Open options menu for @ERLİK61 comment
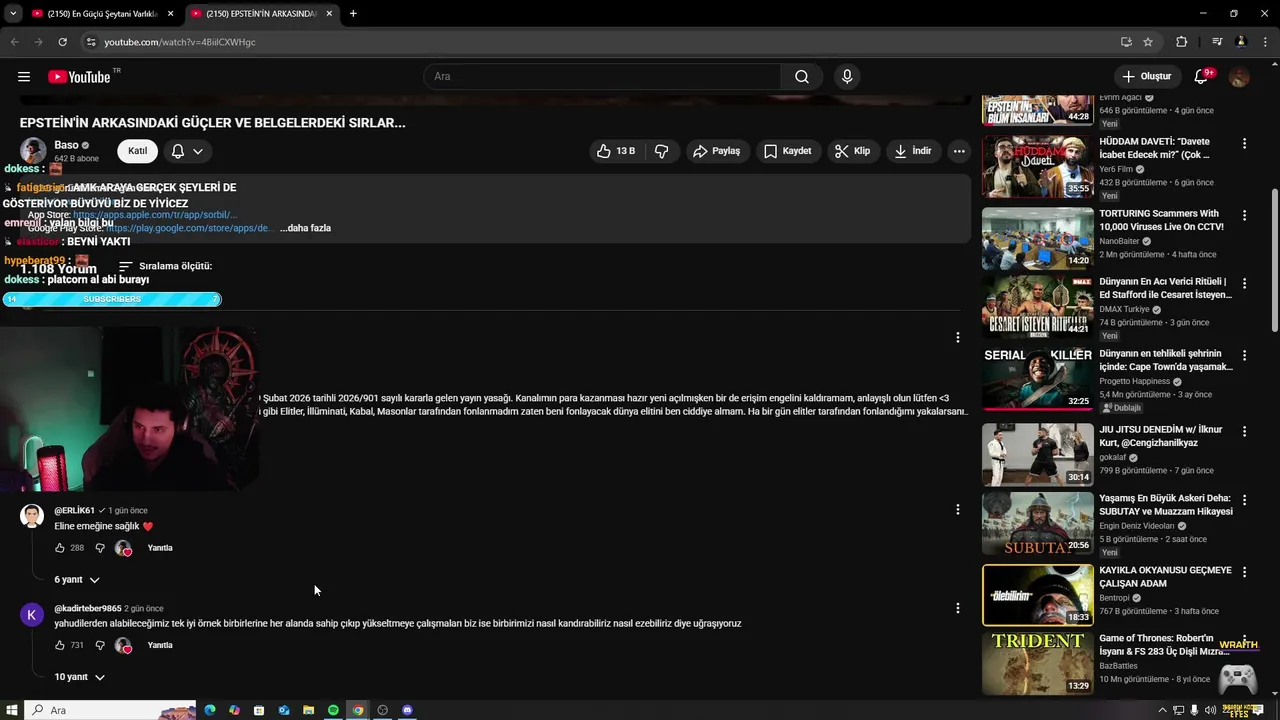1280x720 pixels. coord(958,509)
